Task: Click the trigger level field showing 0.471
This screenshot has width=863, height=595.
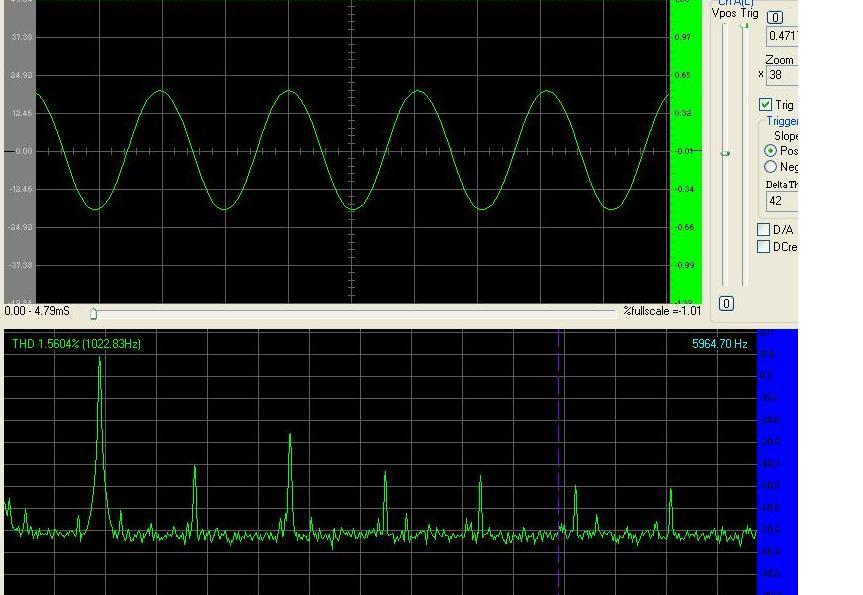Action: click(782, 36)
